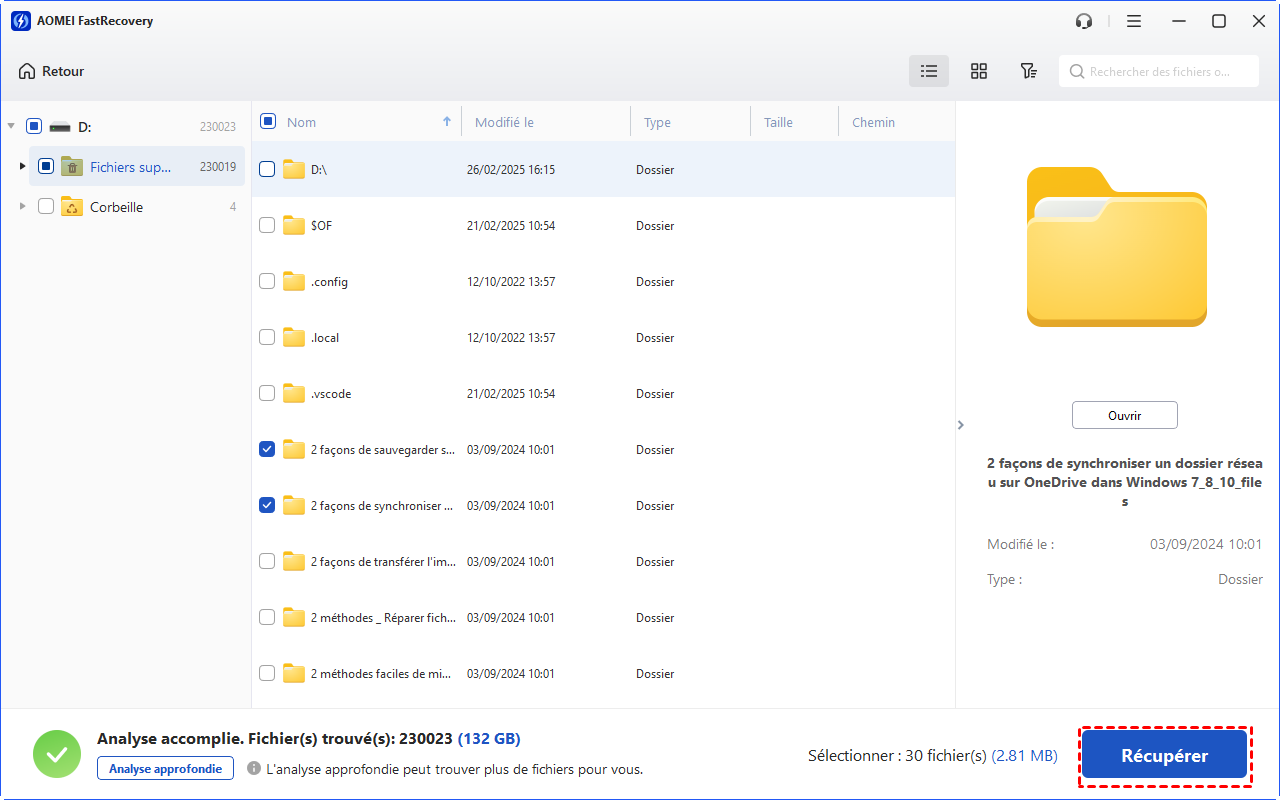This screenshot has height=800, width=1280.
Task: Click the 2.81 MB selection size text
Action: (x=1024, y=756)
